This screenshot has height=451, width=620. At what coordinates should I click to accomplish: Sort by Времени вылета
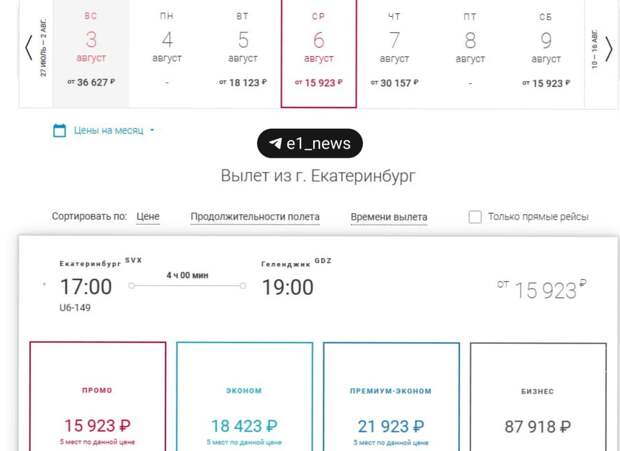click(x=389, y=217)
